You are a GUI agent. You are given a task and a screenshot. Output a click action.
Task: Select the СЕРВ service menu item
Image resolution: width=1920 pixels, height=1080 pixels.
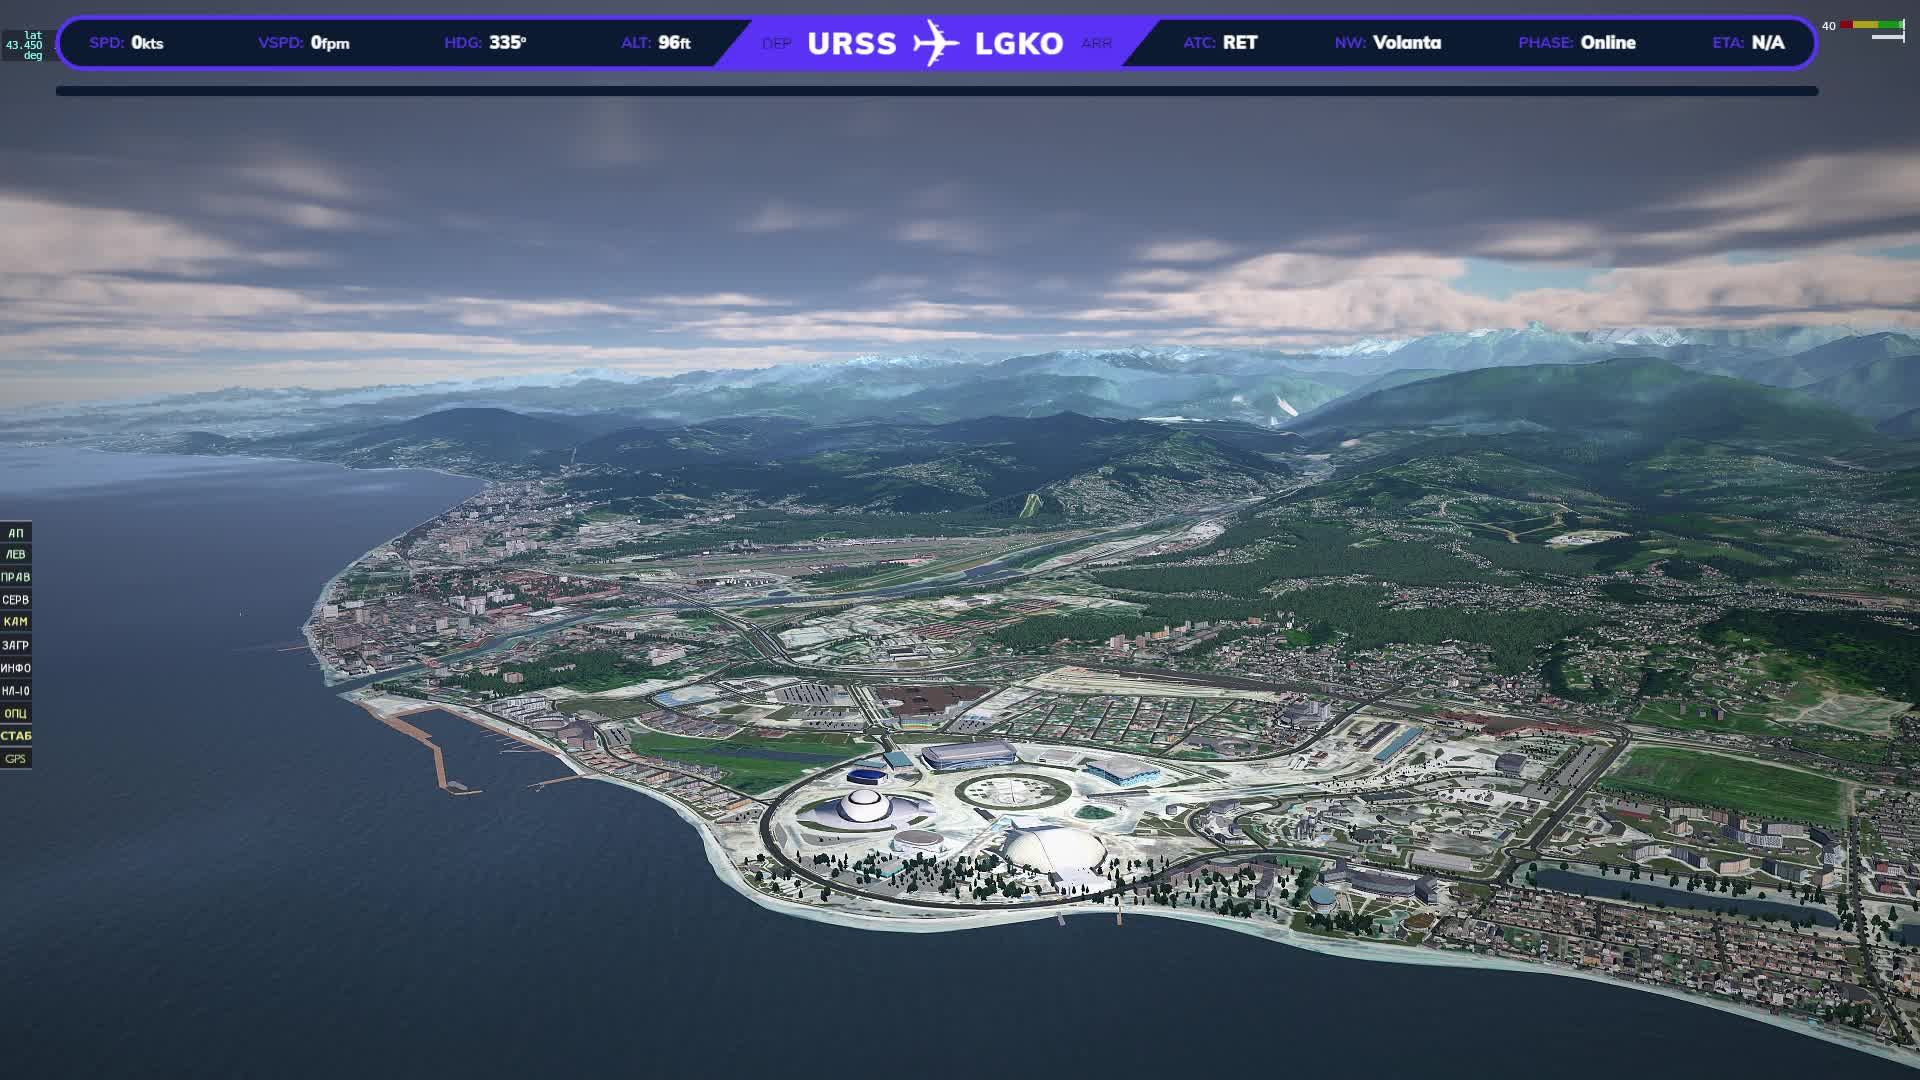click(15, 600)
